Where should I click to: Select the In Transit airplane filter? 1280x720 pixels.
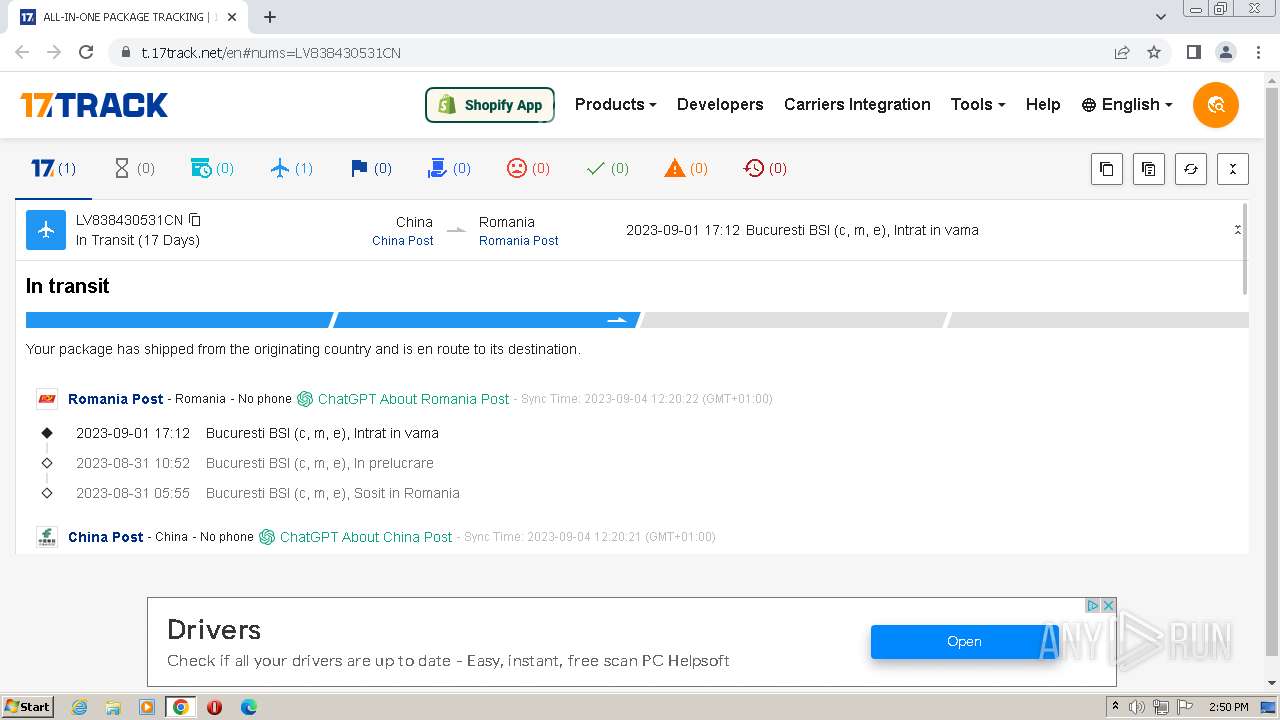click(292, 168)
